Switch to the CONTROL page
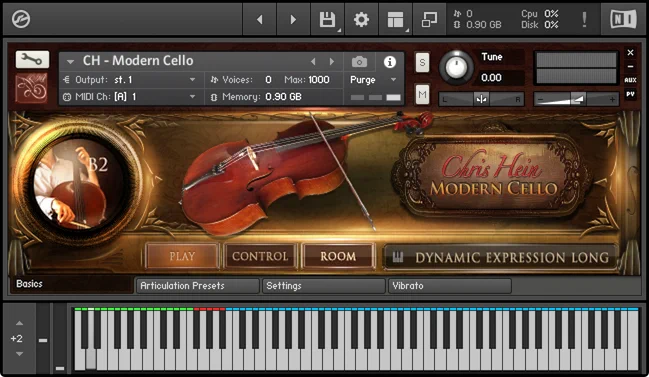 (x=260, y=257)
